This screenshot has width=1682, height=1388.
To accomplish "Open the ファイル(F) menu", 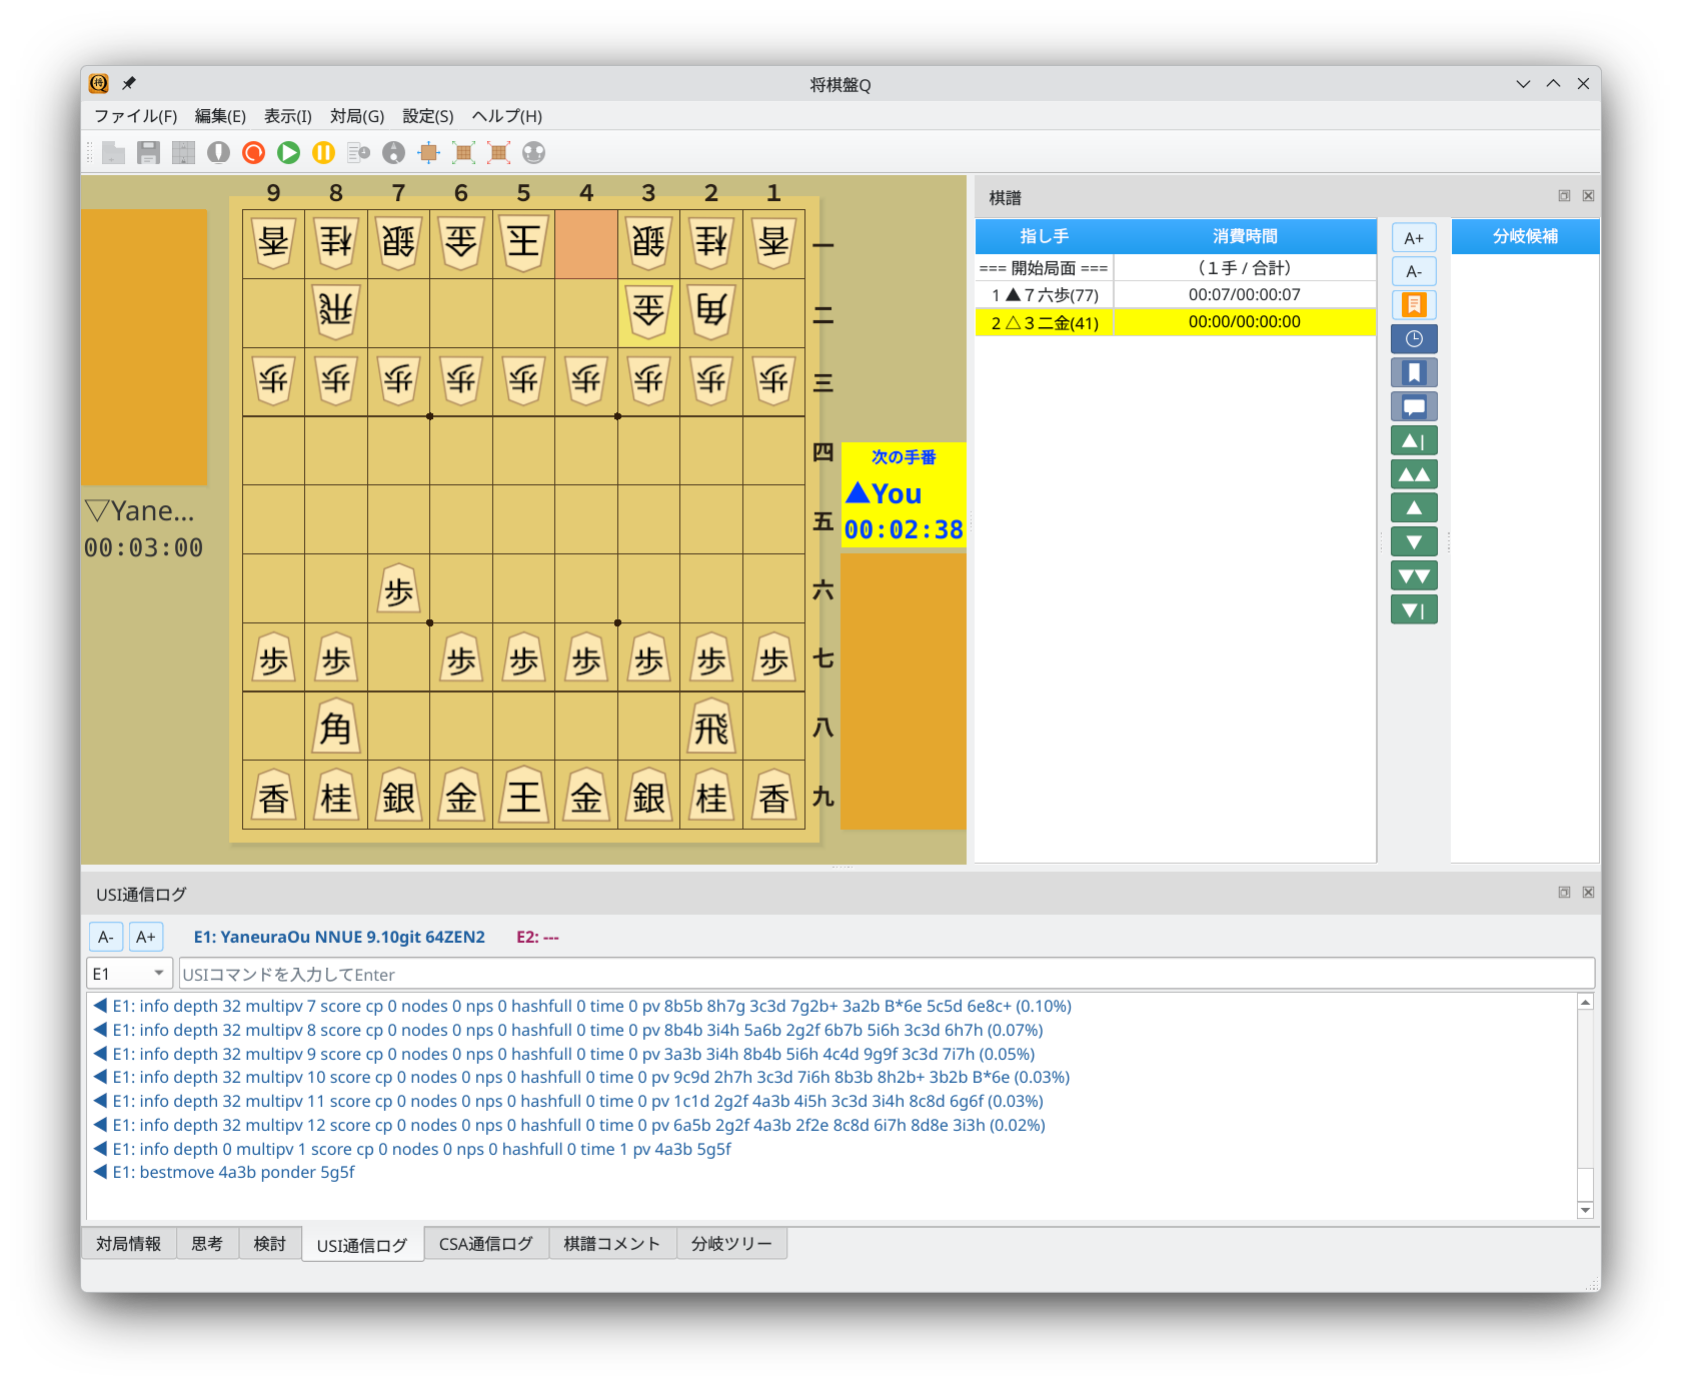I will [x=135, y=116].
